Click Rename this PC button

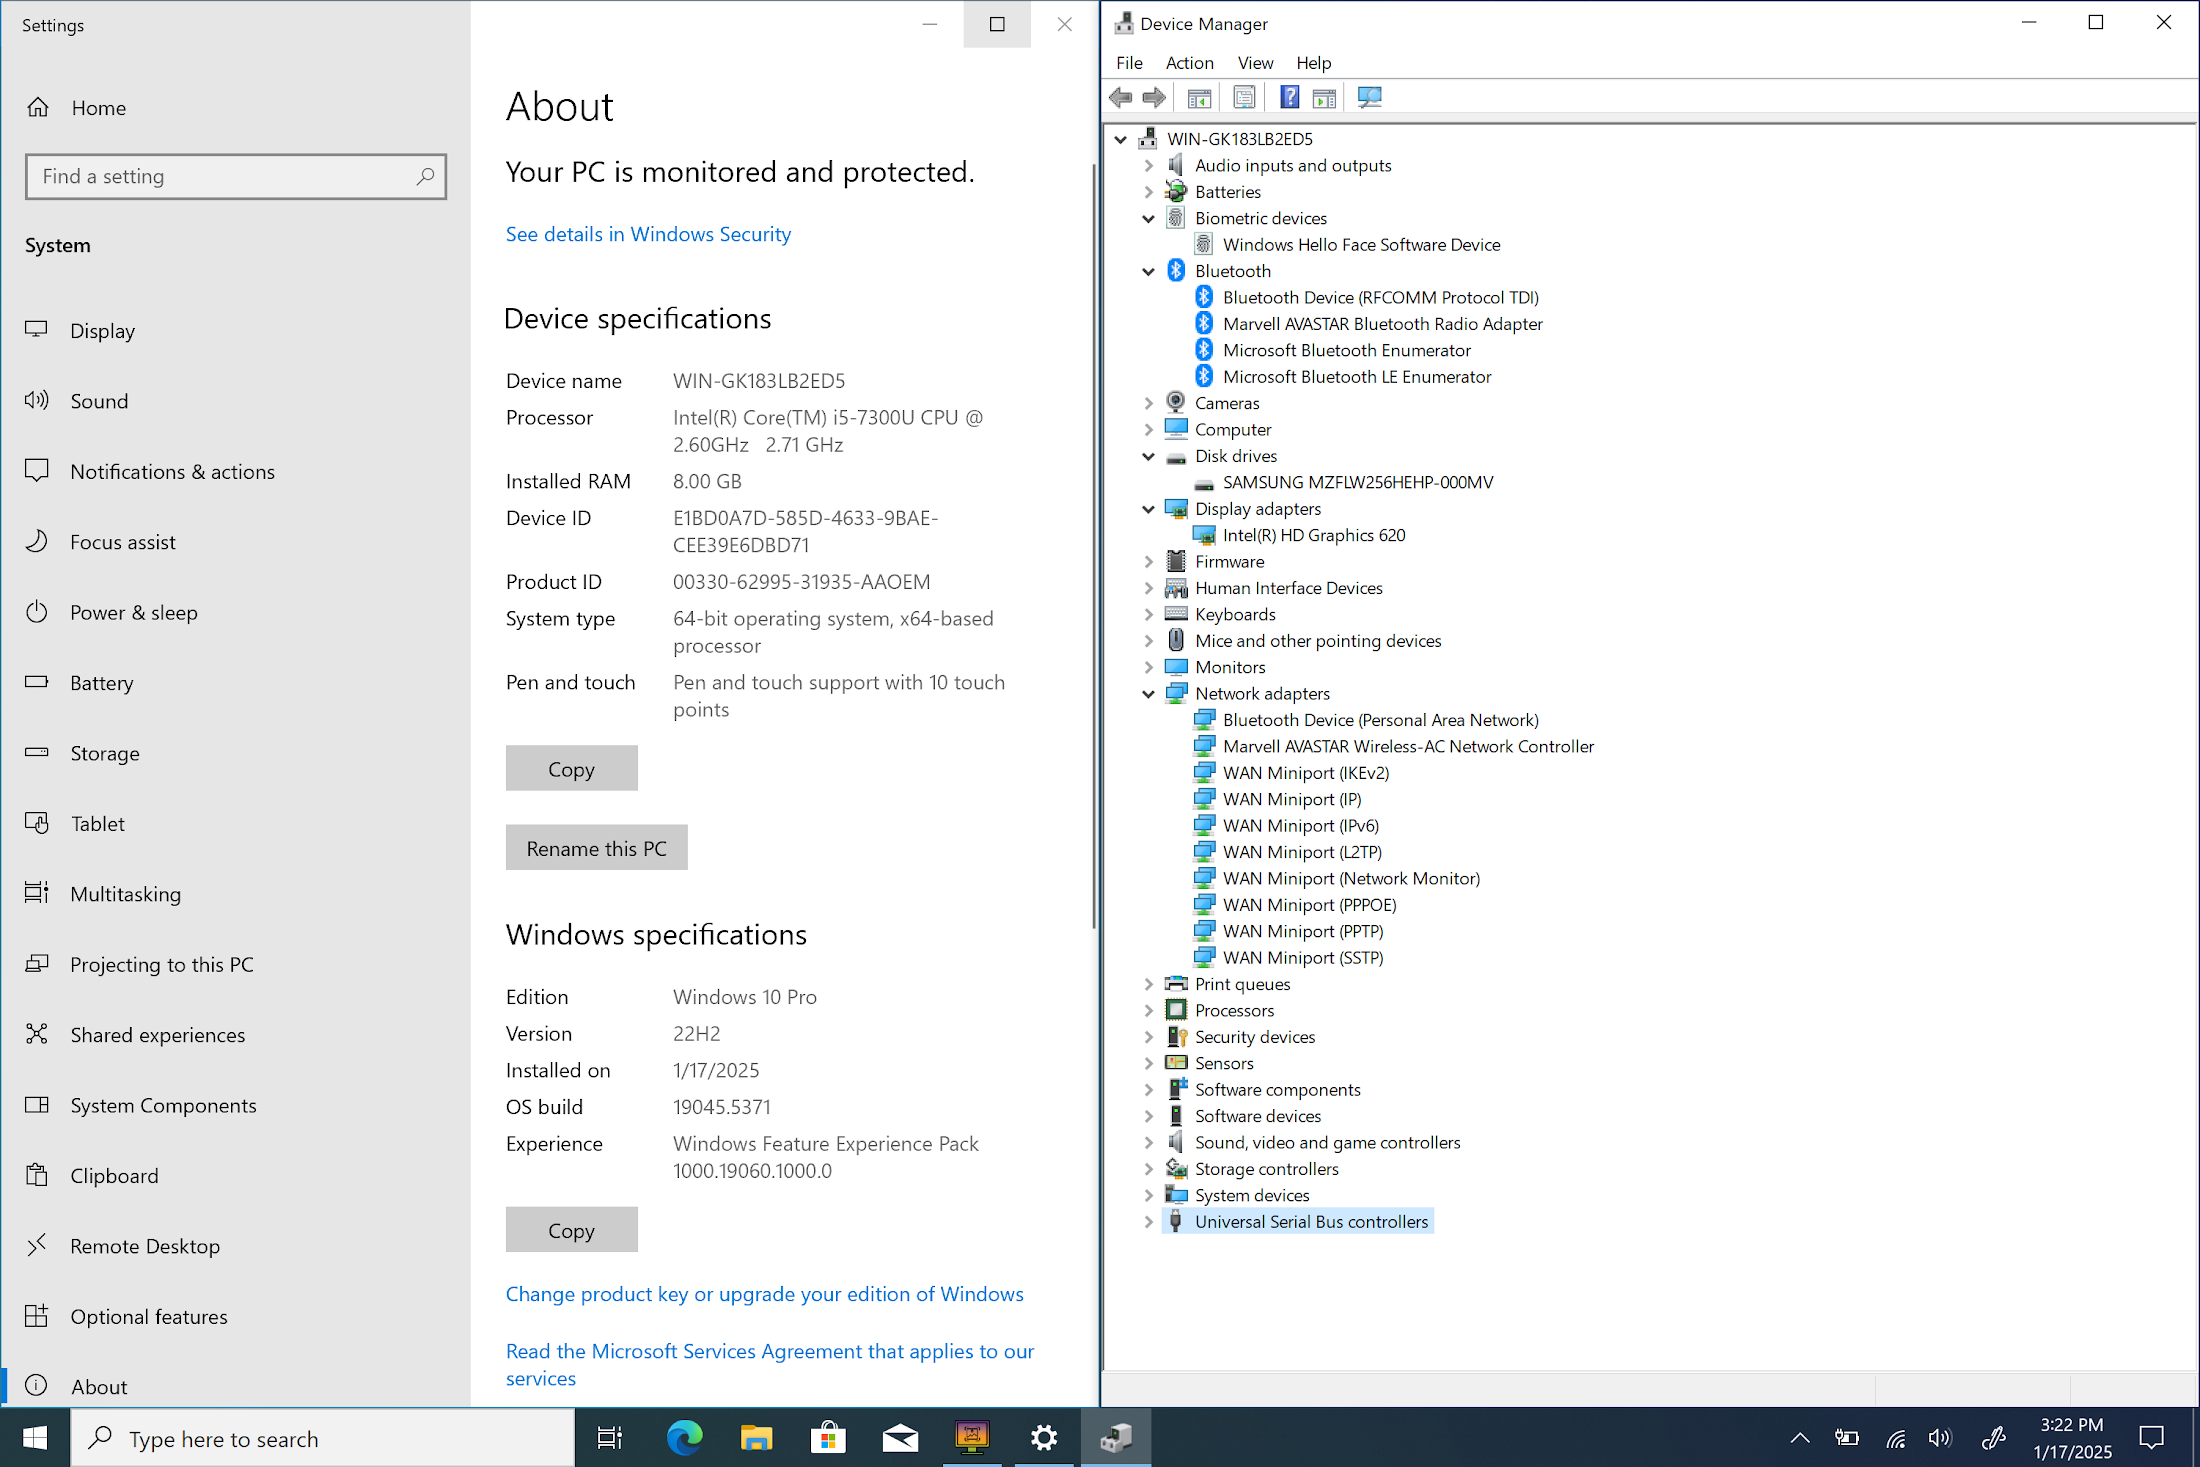coord(596,847)
